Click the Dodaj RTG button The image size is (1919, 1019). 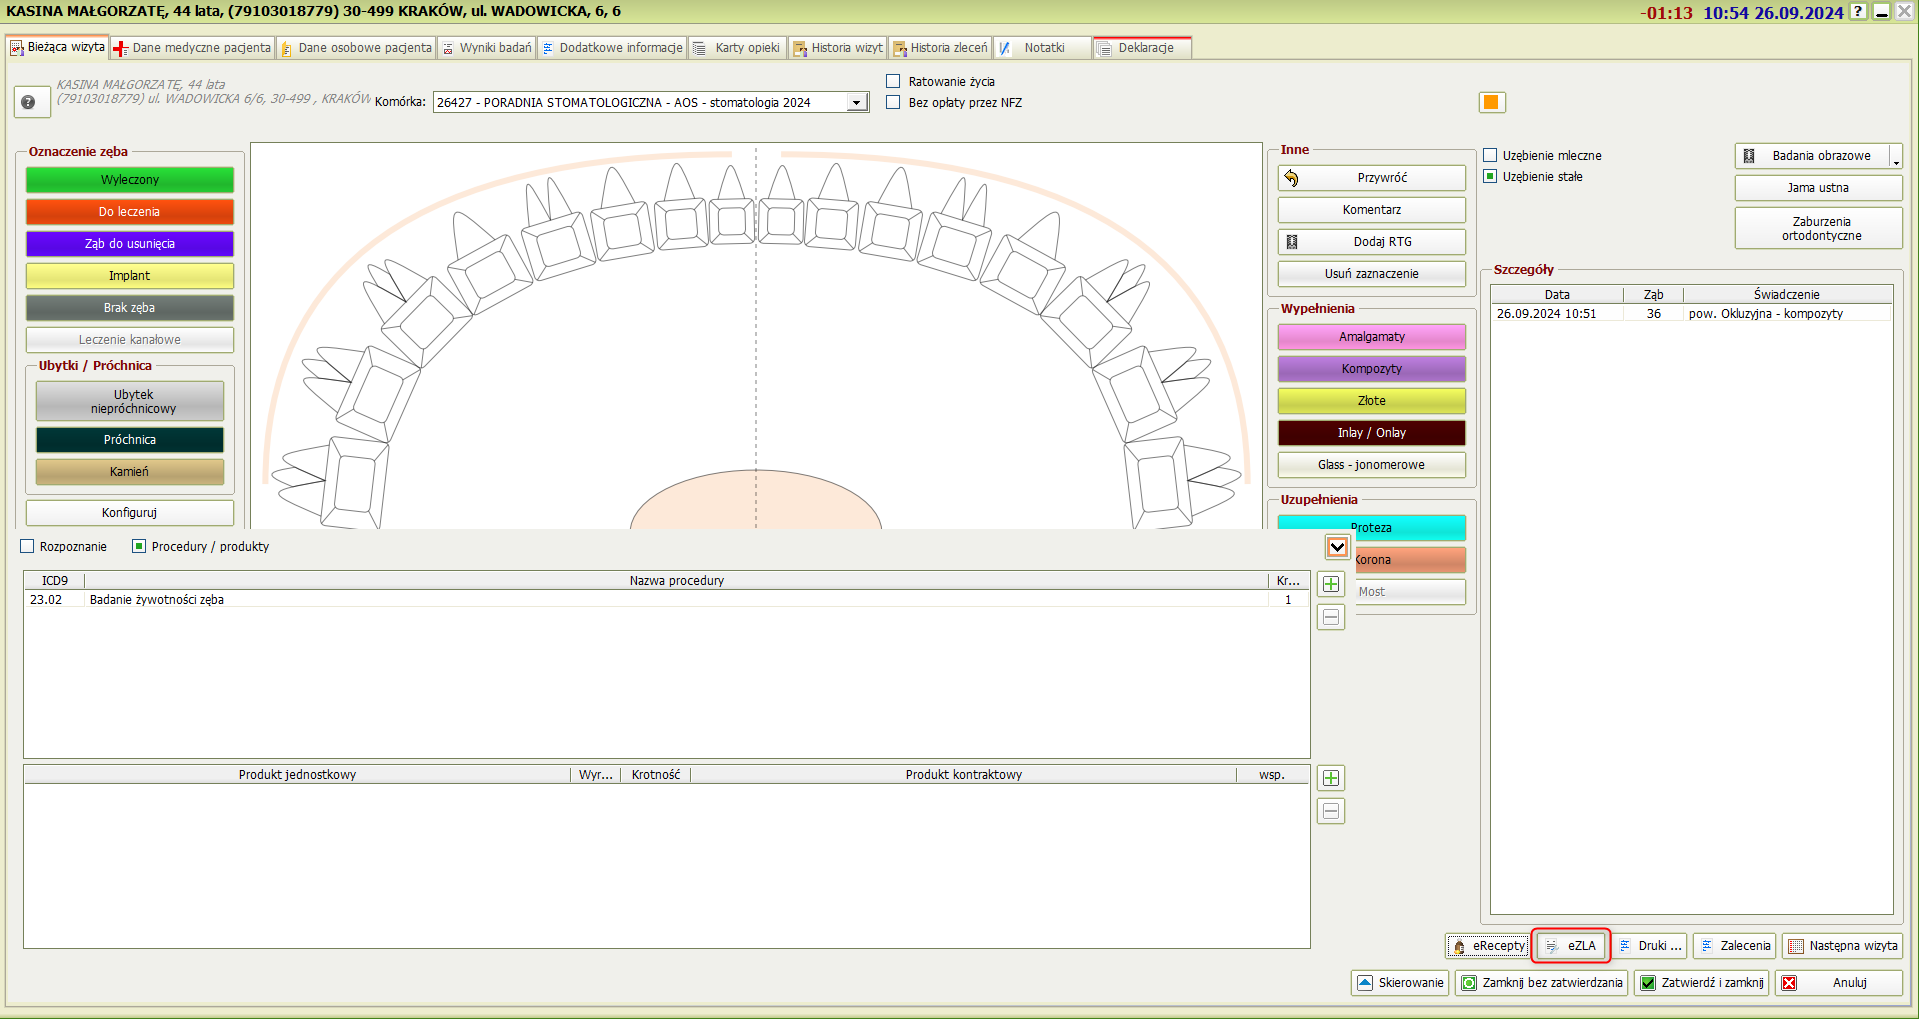1371,242
